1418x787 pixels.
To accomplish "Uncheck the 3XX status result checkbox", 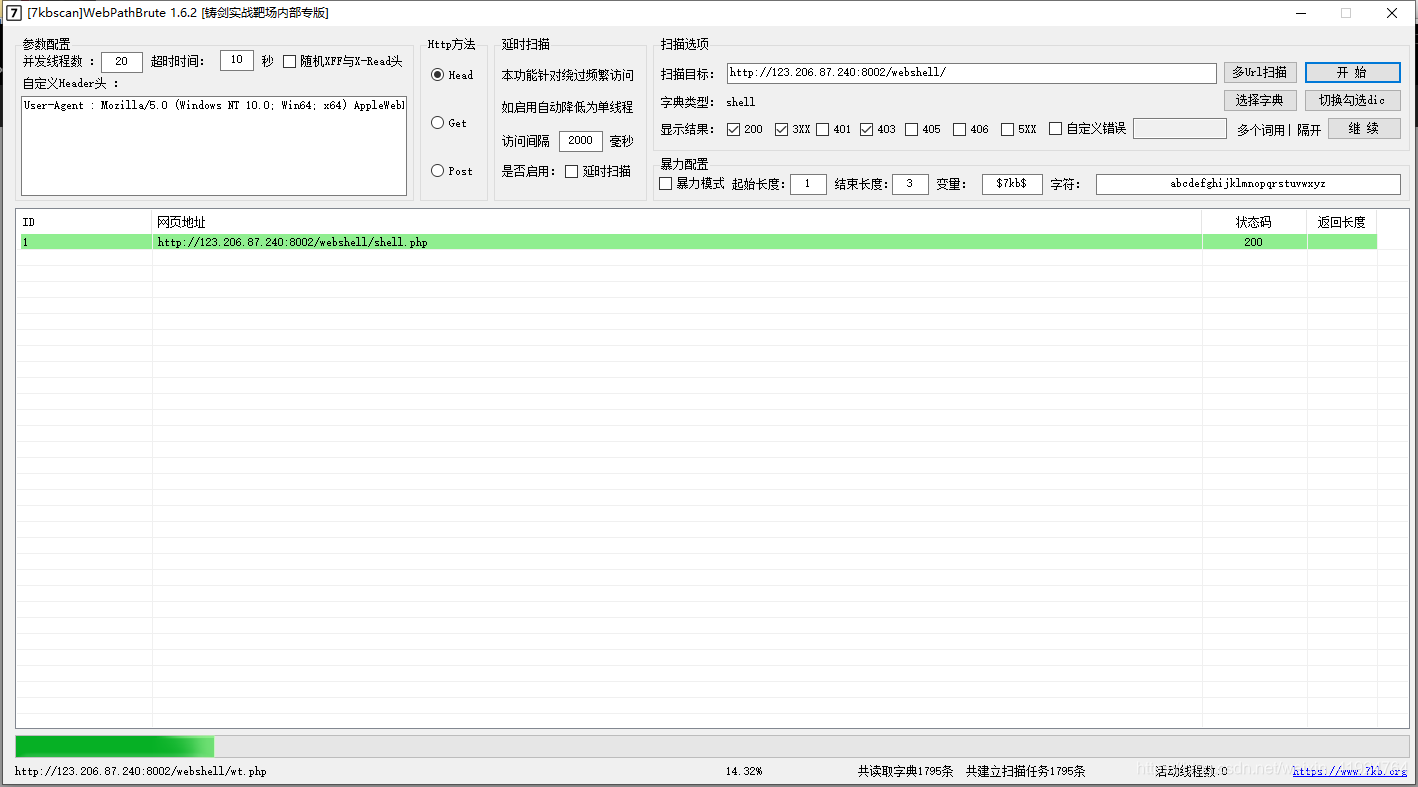I will pos(782,129).
